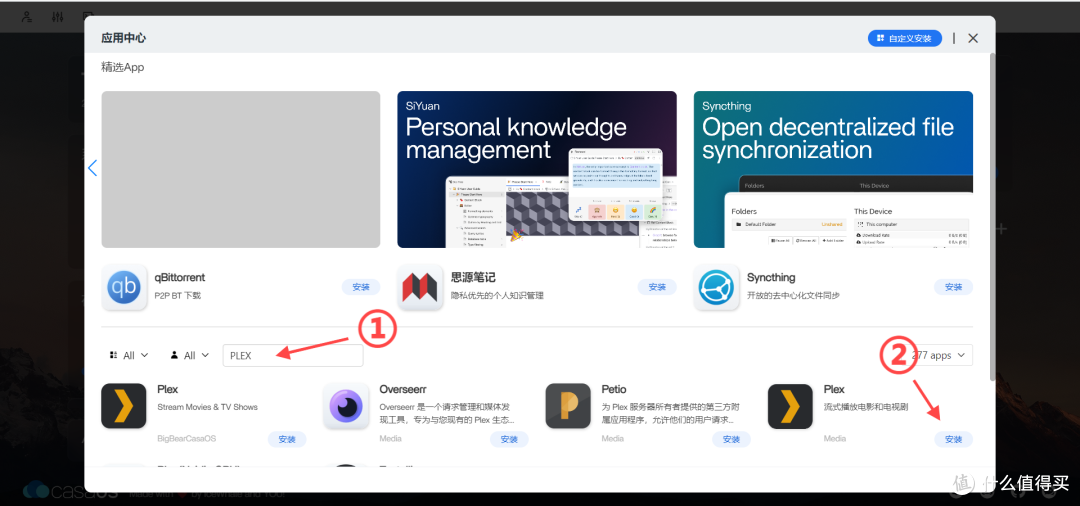Click the P2P BT 下载 description

click(179, 295)
